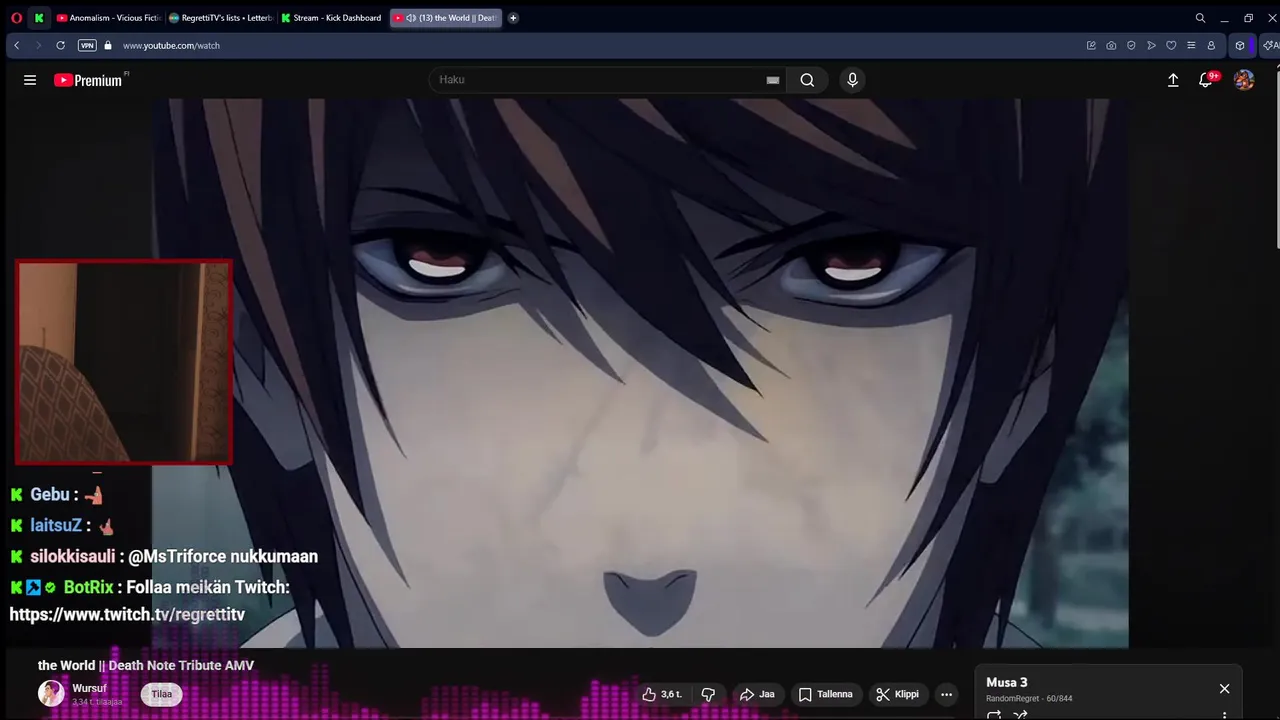
Task: Click the video player area
Action: click(640, 373)
